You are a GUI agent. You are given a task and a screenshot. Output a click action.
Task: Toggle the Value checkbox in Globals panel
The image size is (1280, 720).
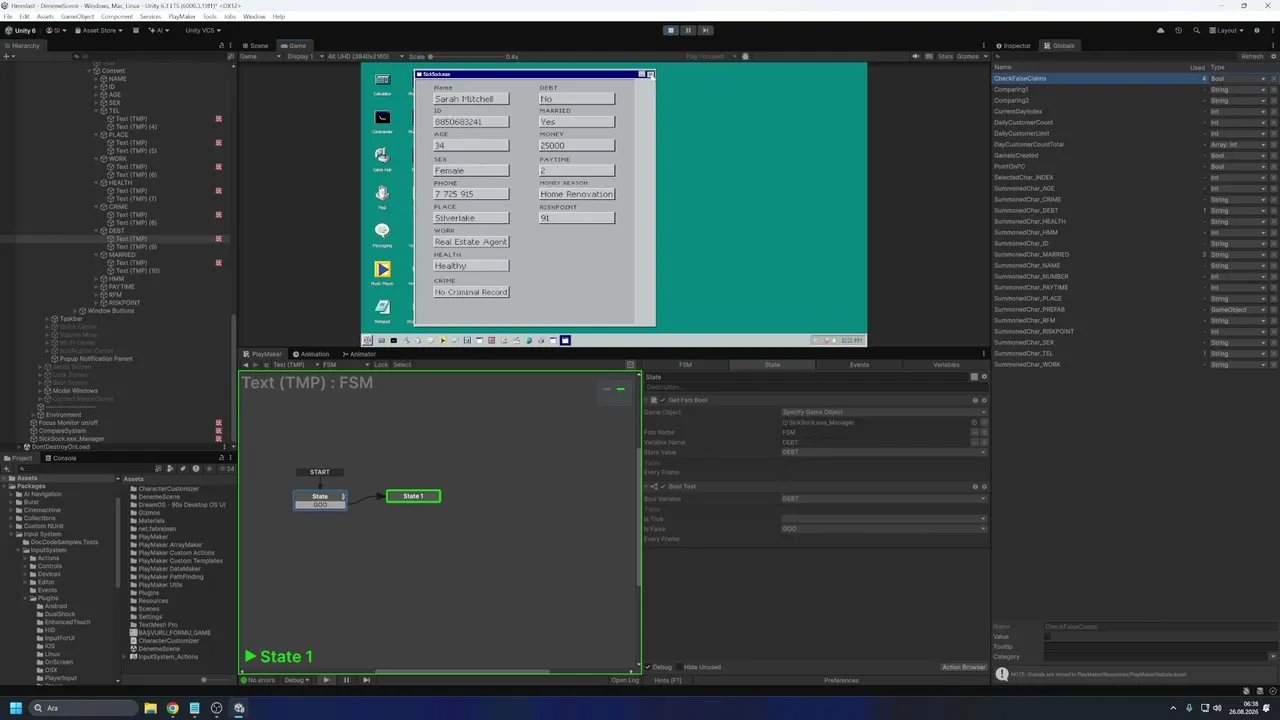tap(1048, 636)
